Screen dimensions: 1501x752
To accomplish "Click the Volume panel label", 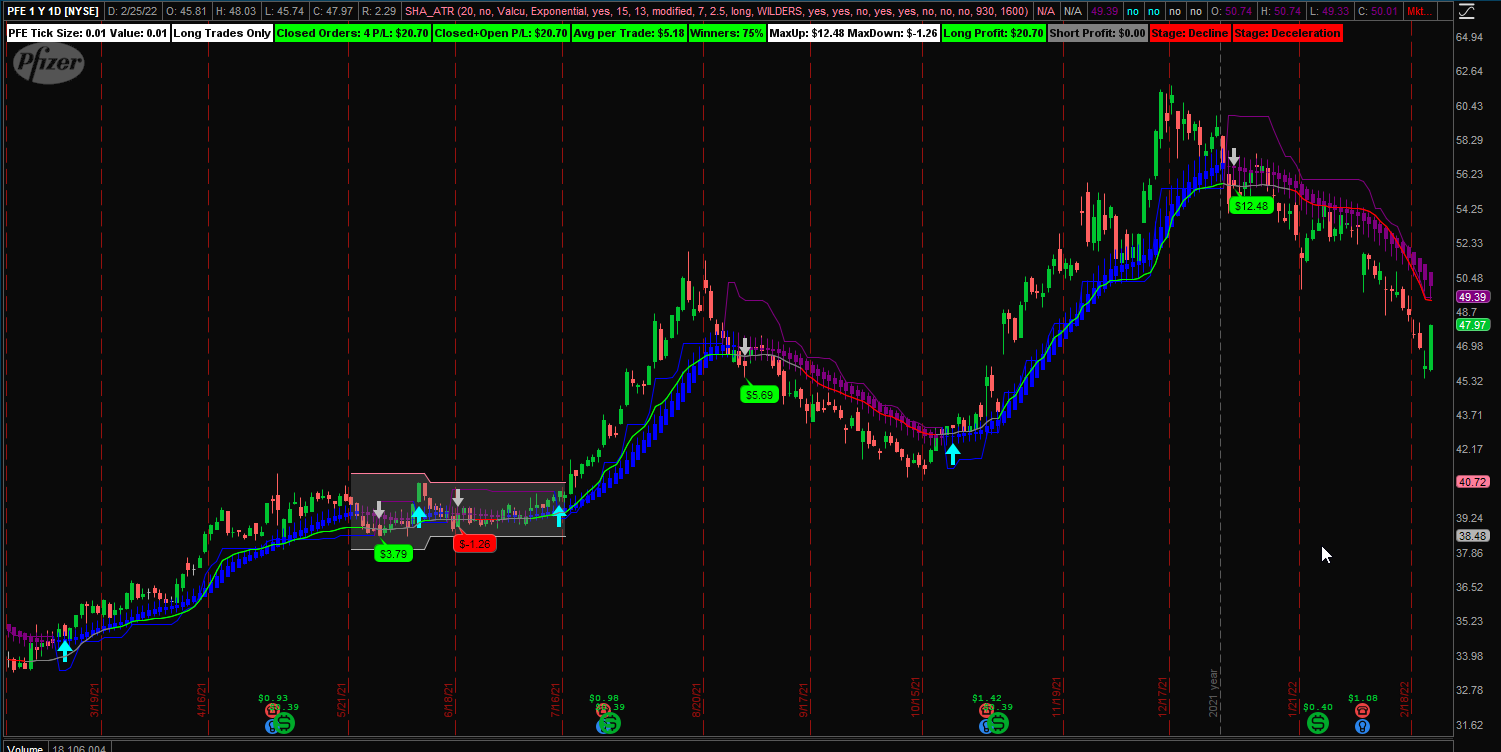I will (x=24, y=747).
